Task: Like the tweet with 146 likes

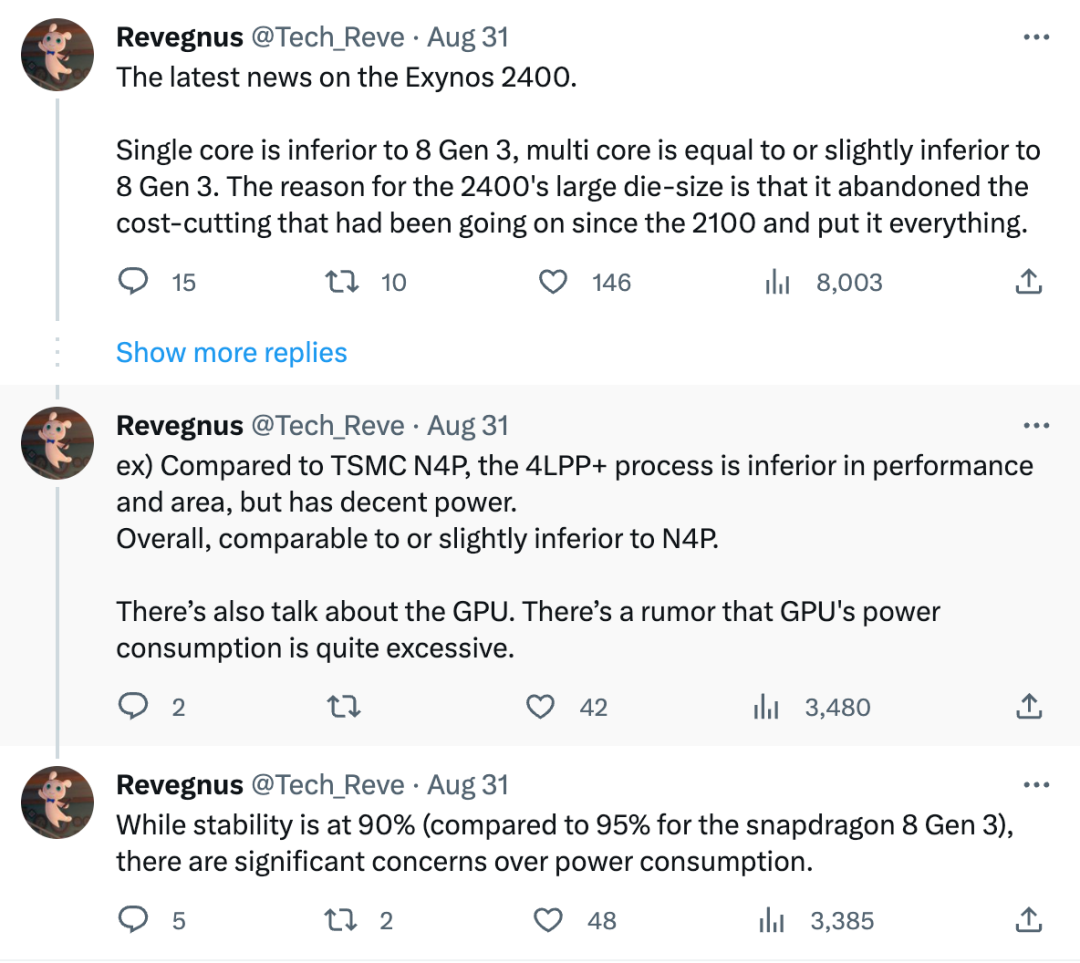Action: 553,283
